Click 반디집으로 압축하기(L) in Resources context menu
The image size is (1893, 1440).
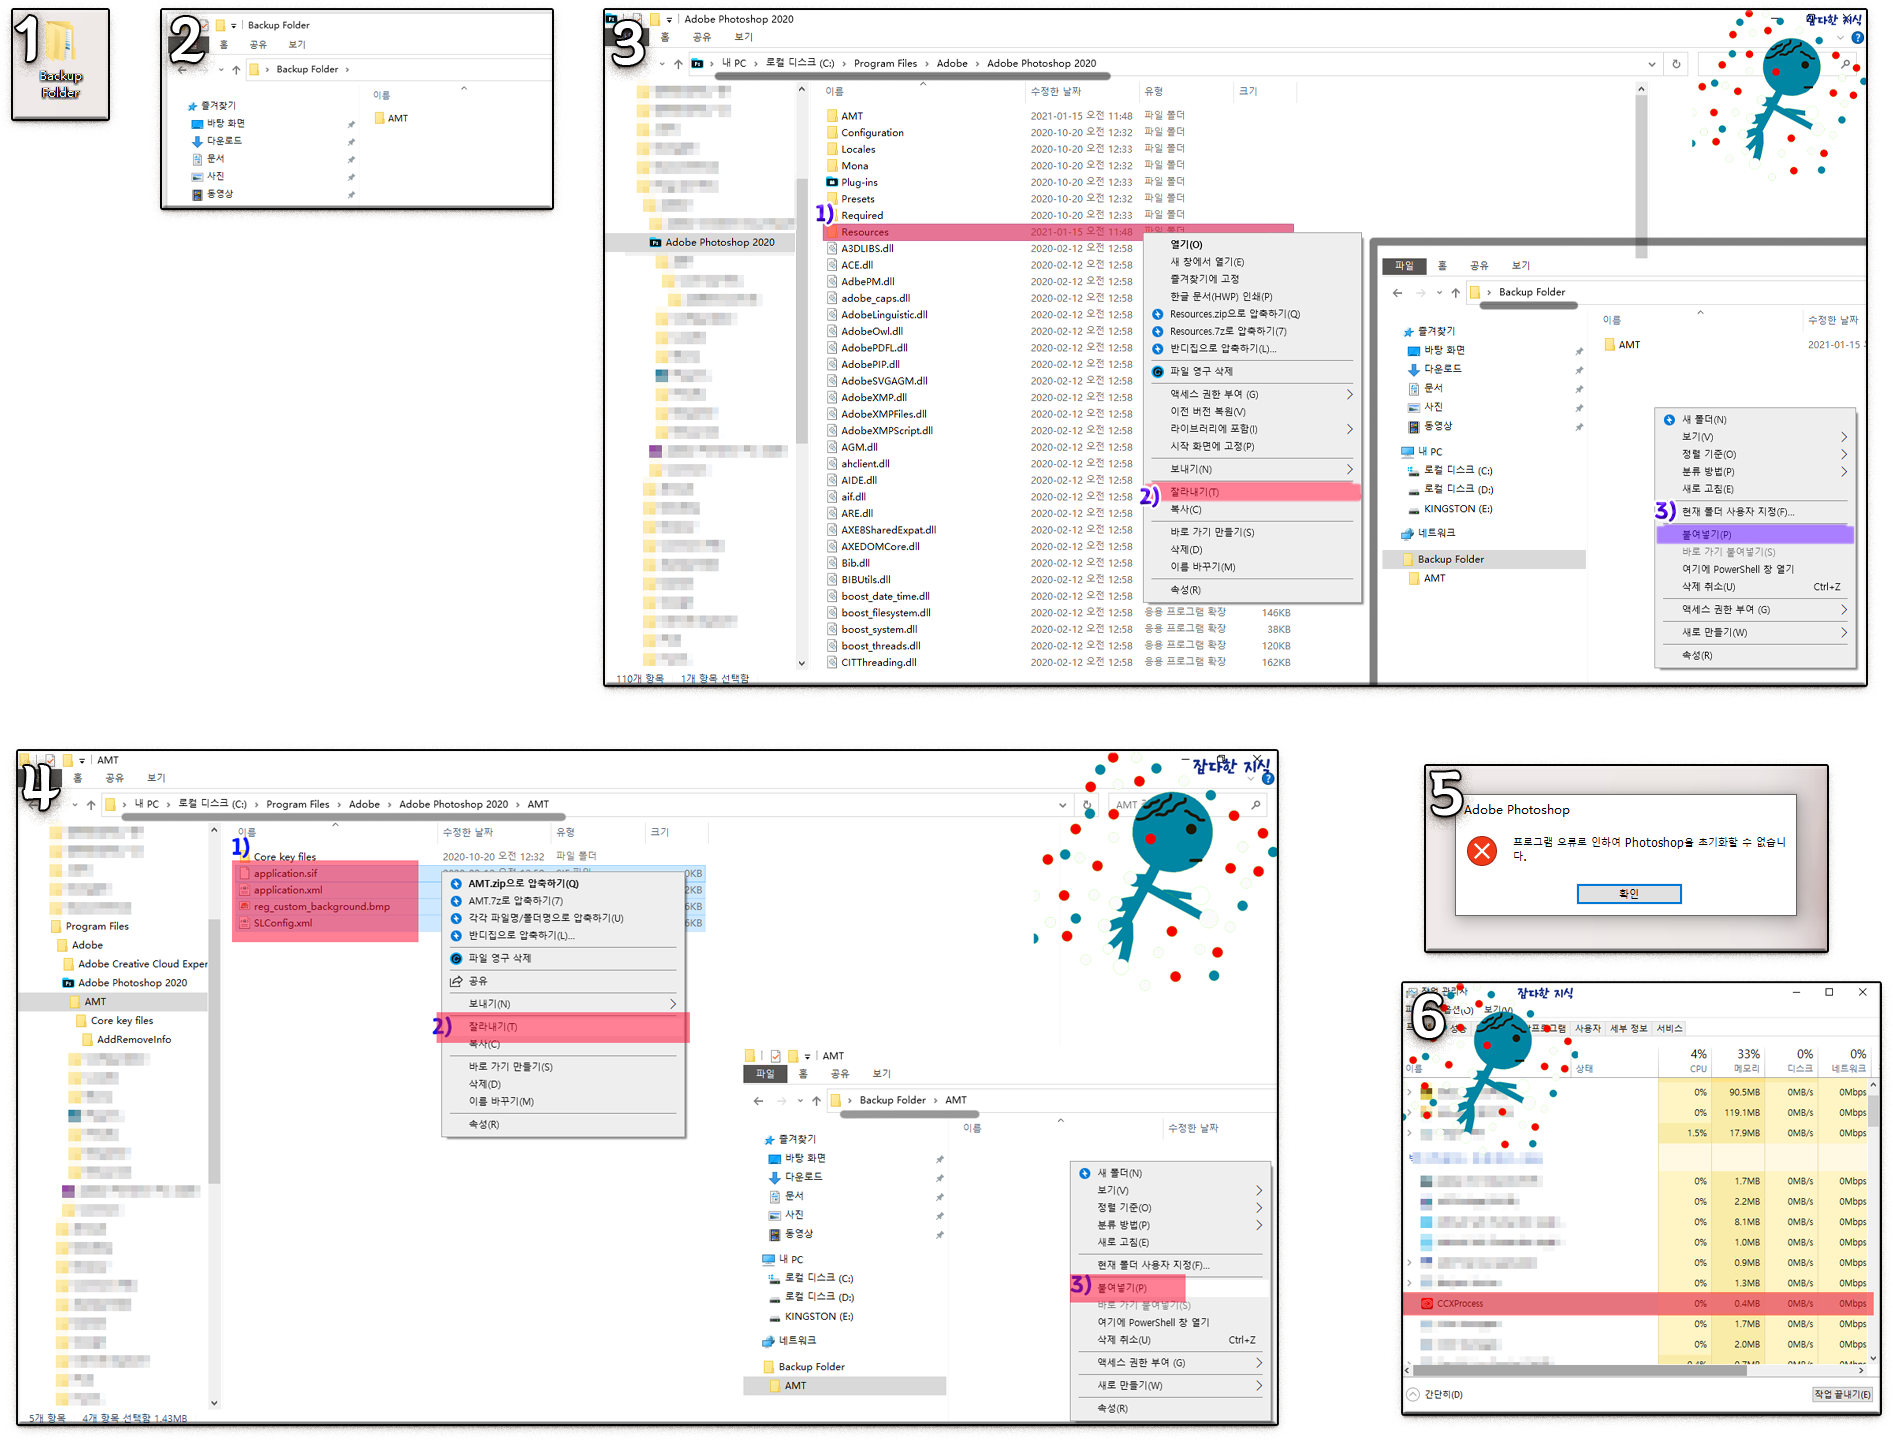1222,349
